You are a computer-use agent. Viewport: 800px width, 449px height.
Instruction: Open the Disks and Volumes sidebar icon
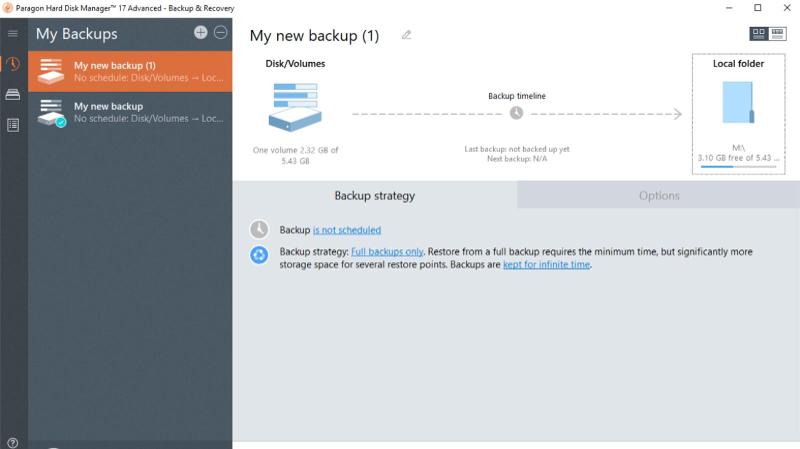click(13, 94)
